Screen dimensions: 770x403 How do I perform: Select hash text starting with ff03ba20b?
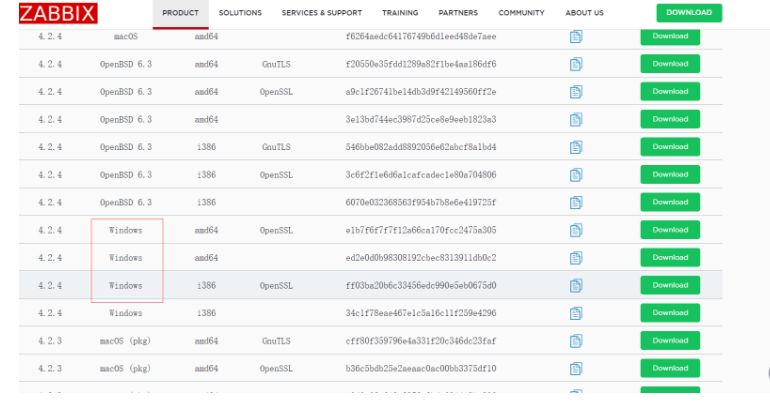coord(421,286)
